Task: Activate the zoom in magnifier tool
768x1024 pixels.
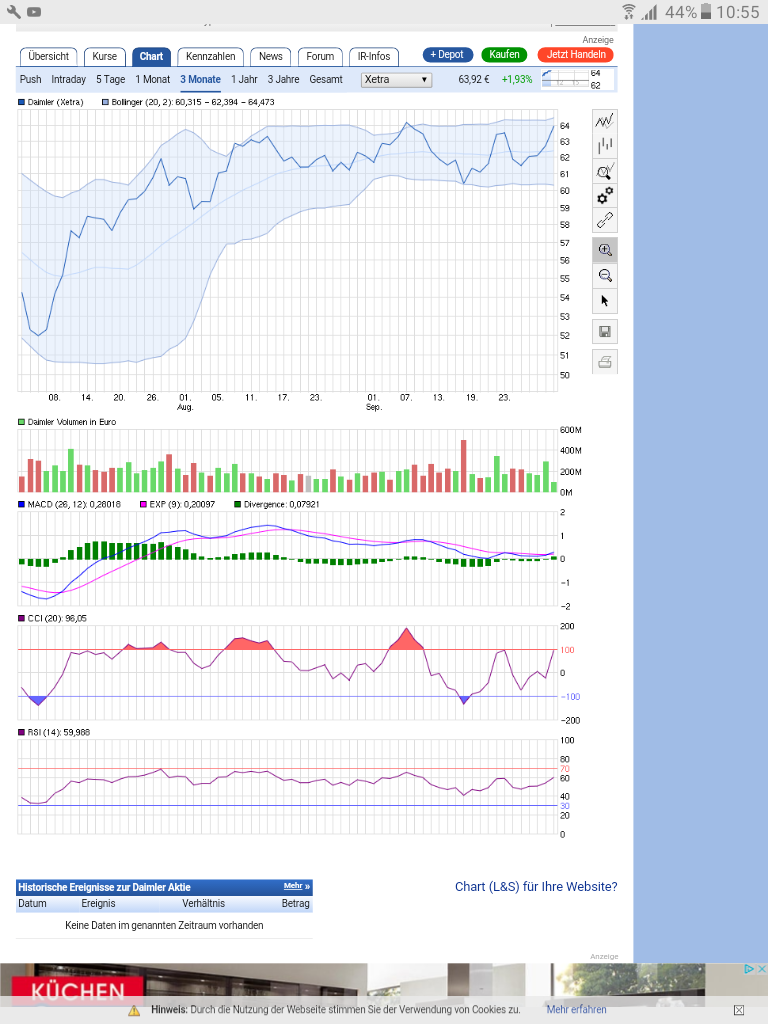Action: point(605,250)
